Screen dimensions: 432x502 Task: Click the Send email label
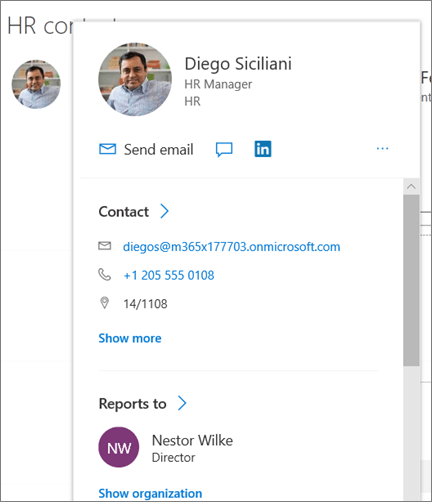[159, 150]
